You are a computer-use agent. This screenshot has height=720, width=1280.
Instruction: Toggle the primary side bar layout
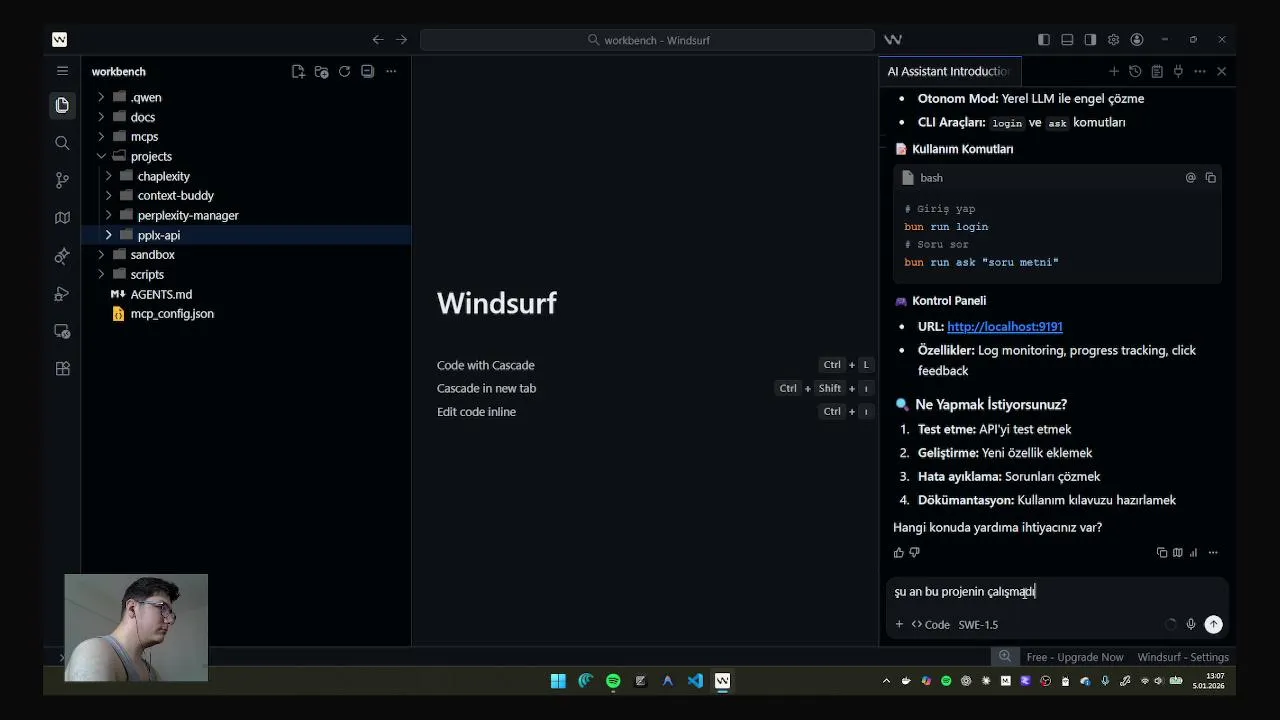(x=1044, y=40)
